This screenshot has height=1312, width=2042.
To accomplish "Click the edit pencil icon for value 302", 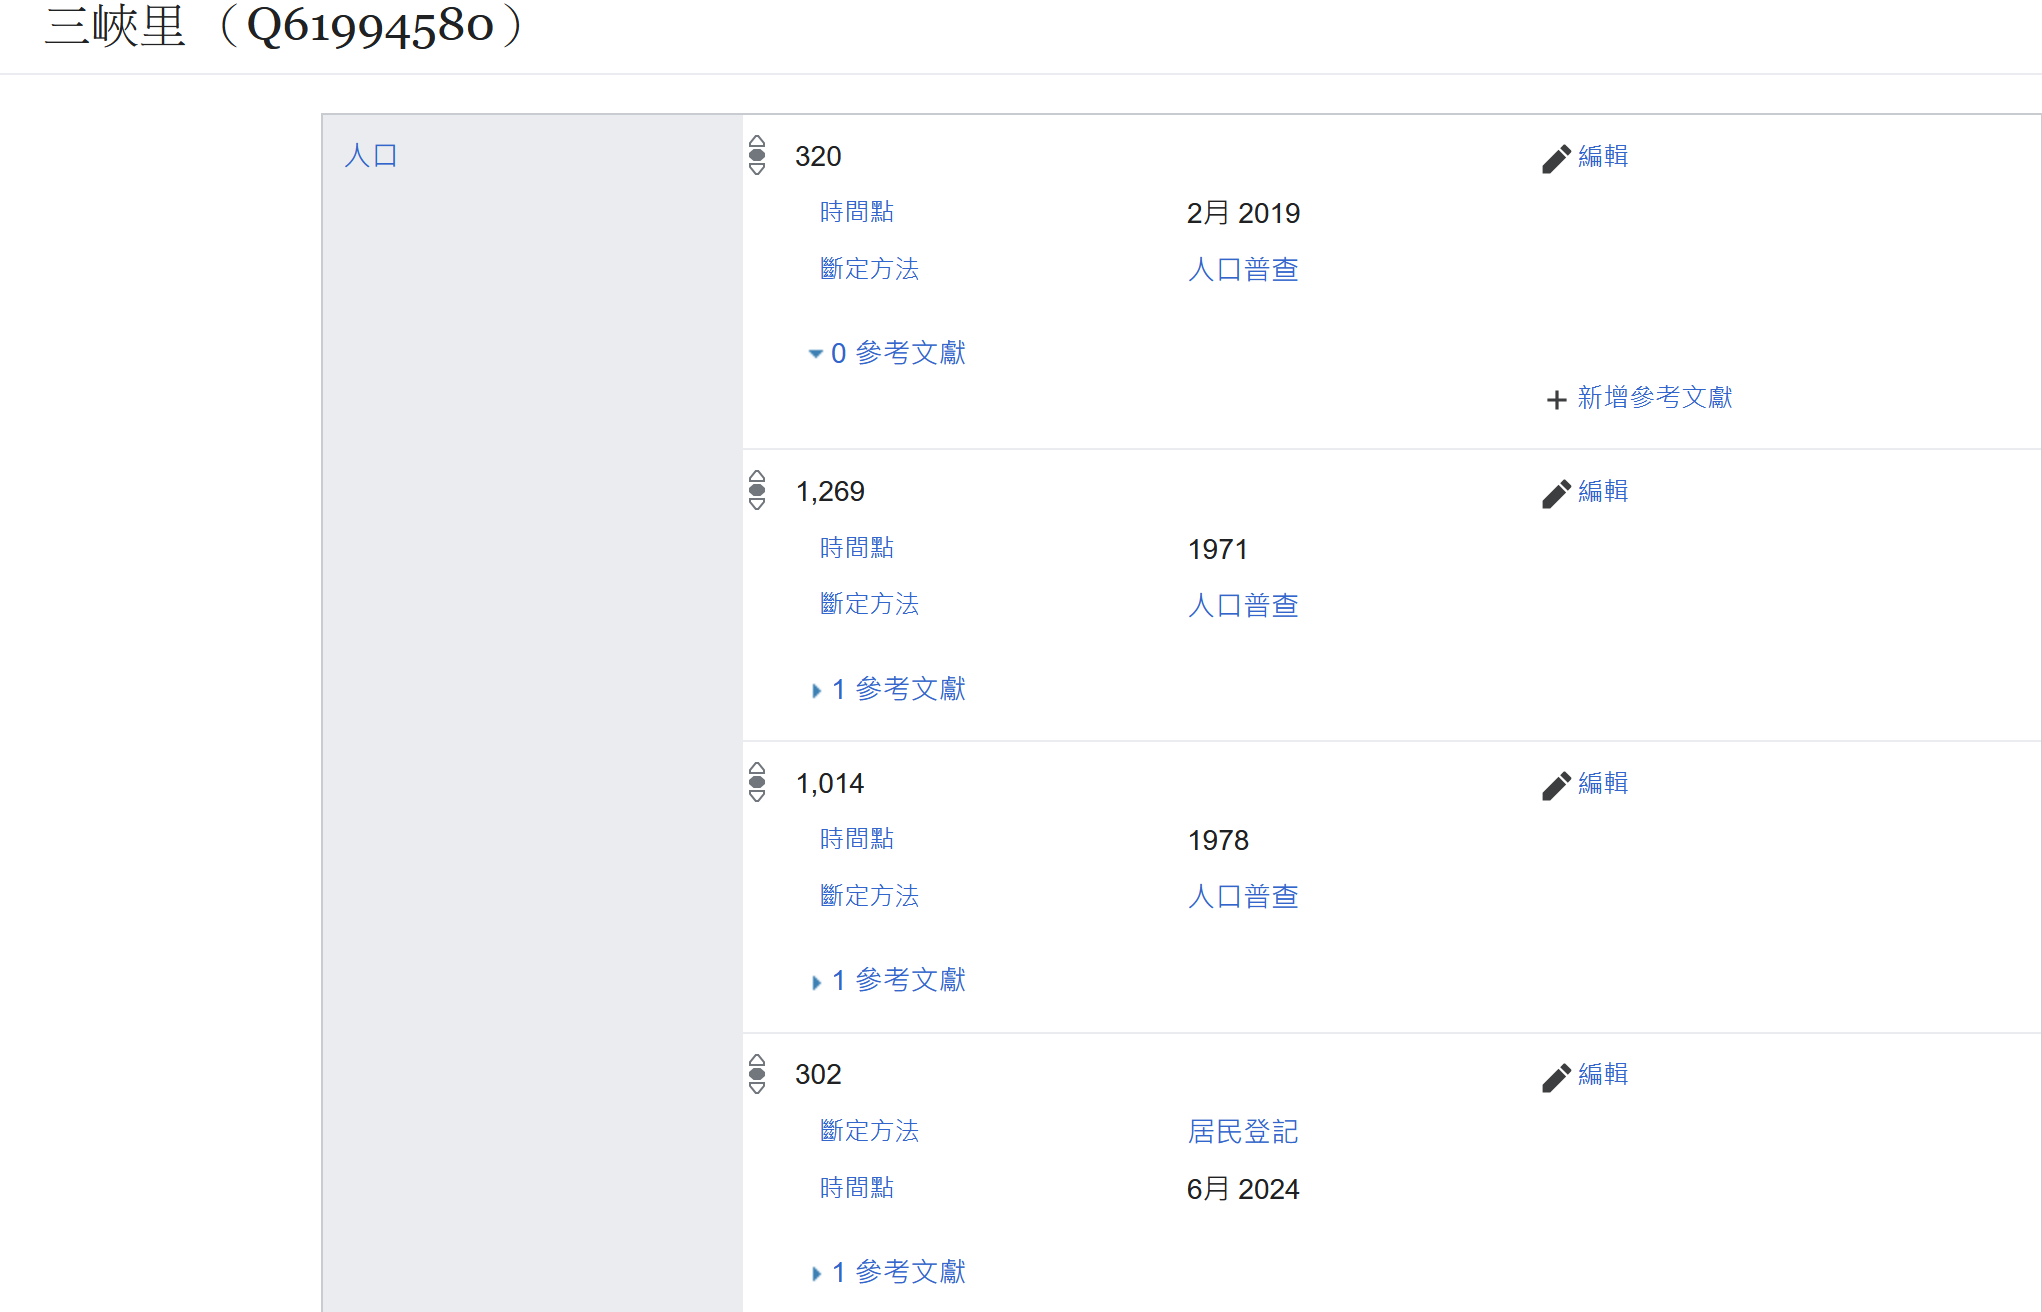I will click(x=1556, y=1077).
